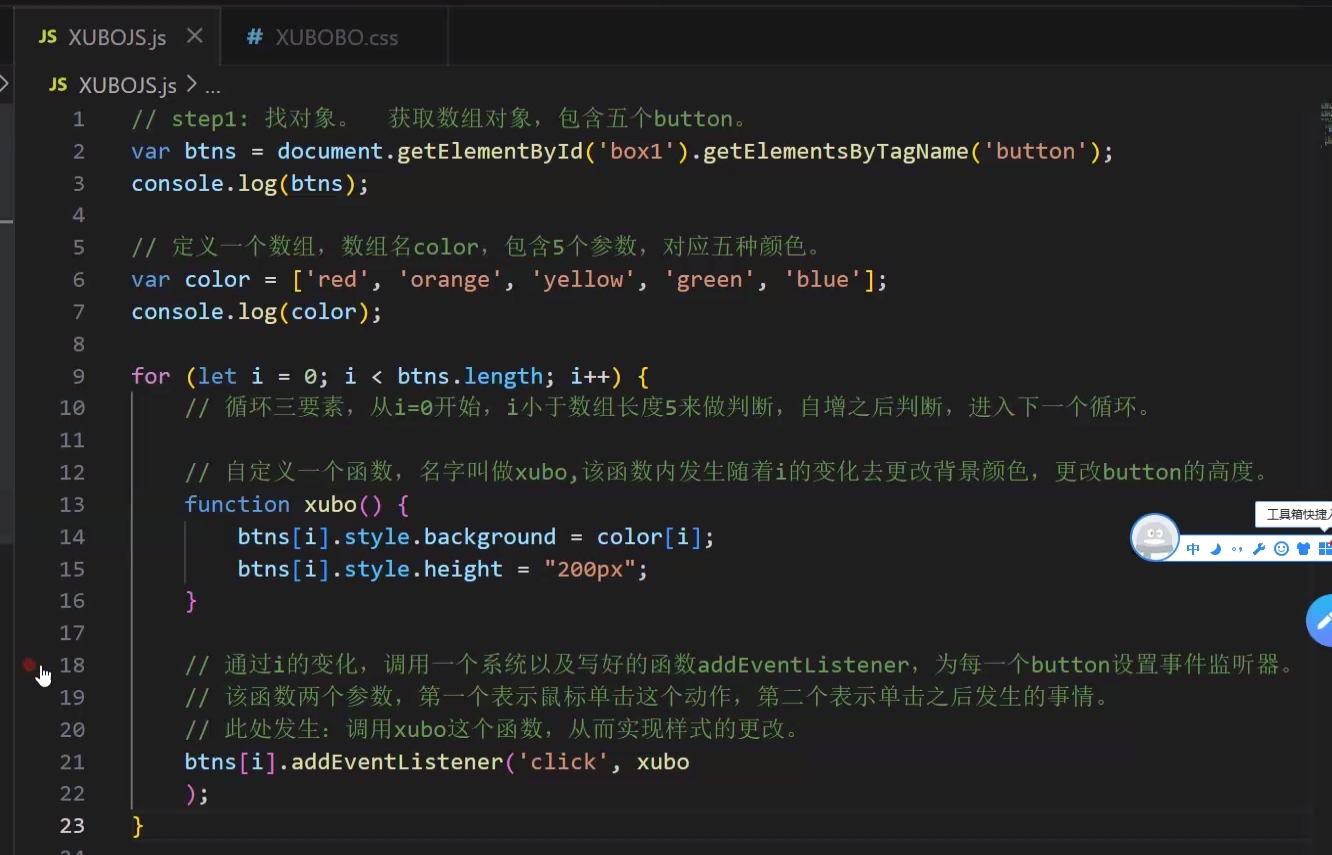Image resolution: width=1332 pixels, height=855 pixels.
Task: Click the breadcrumb ellipsis after XUBOJS.js
Action: pos(212,87)
